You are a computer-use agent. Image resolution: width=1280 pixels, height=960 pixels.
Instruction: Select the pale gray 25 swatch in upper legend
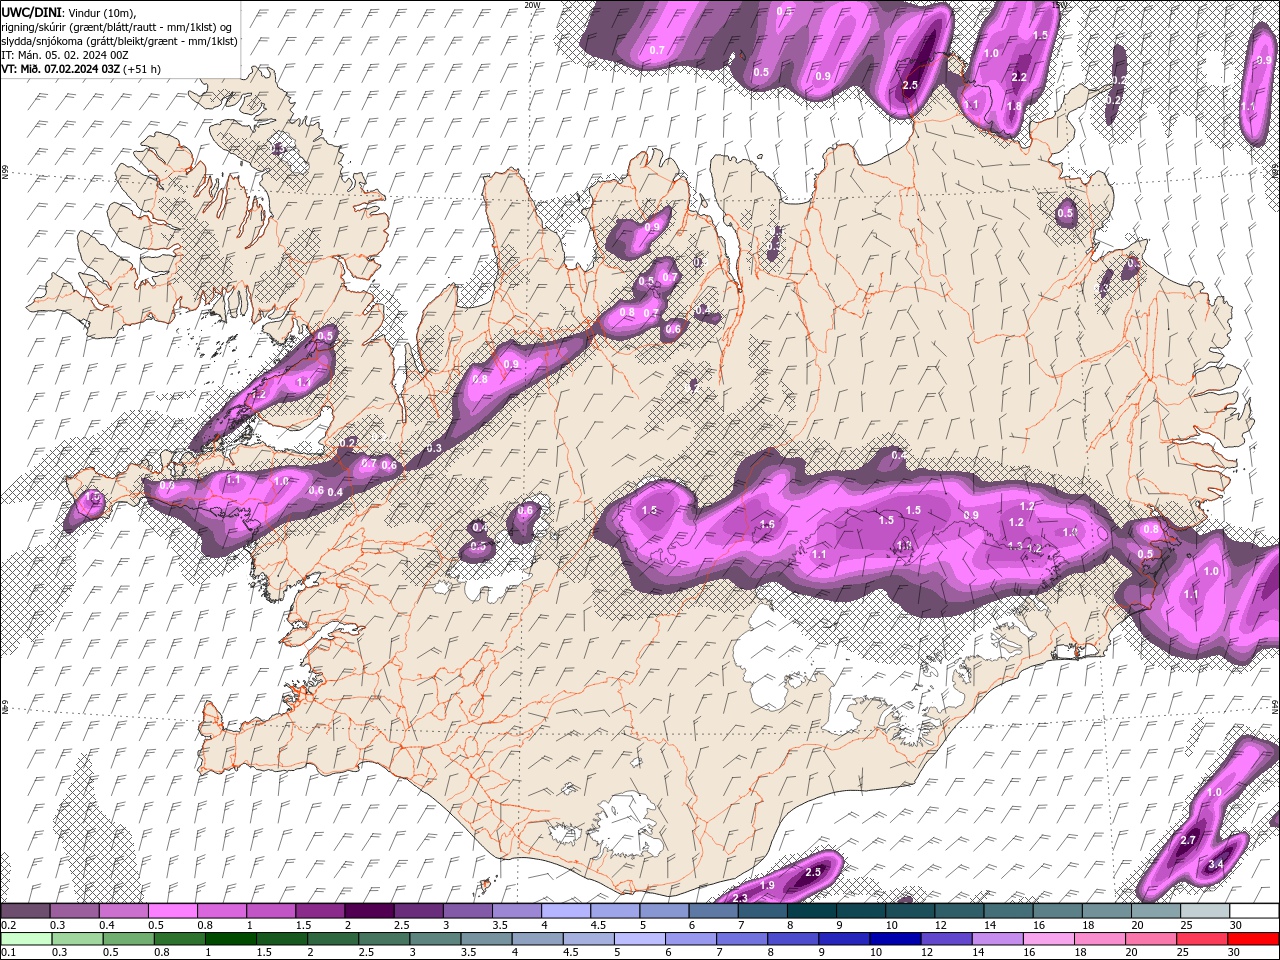click(1206, 910)
